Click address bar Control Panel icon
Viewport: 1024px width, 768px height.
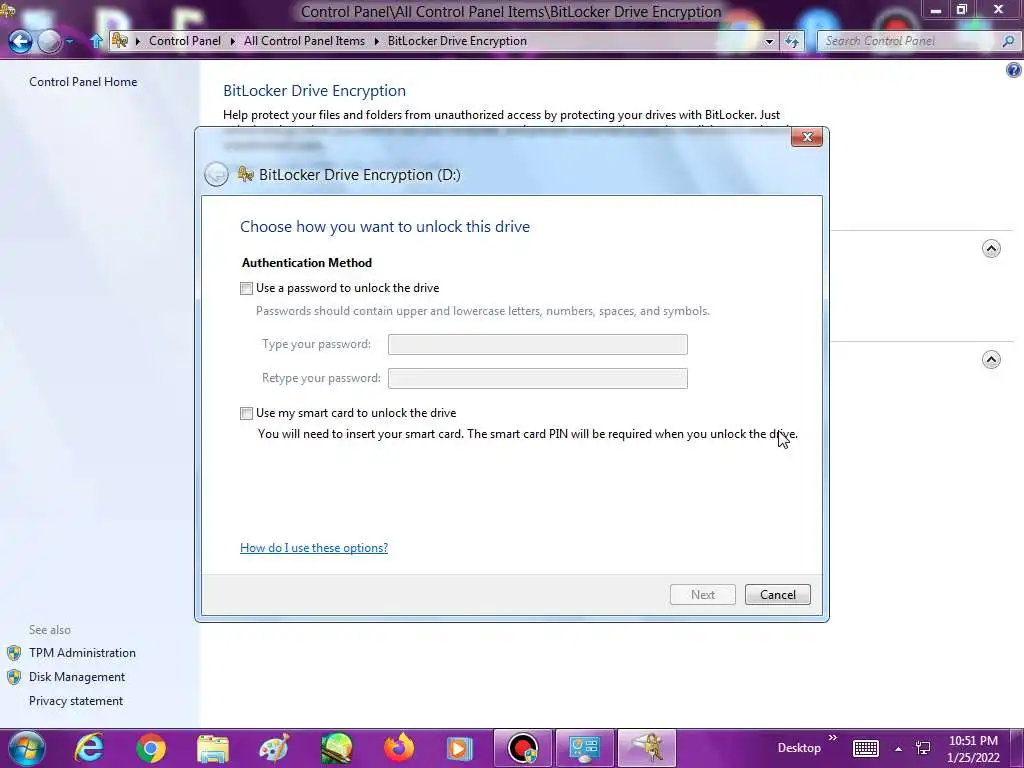pos(120,40)
